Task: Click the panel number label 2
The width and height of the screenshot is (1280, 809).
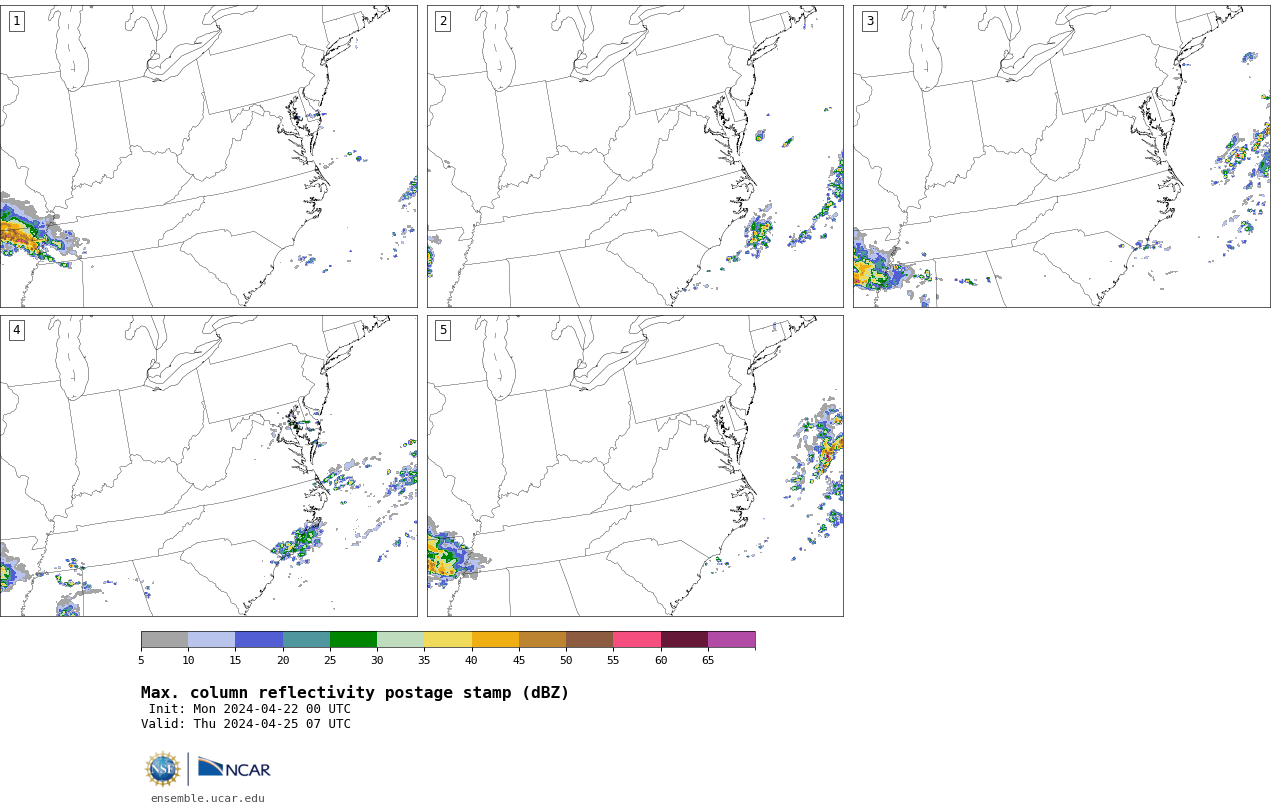Action: tap(443, 21)
